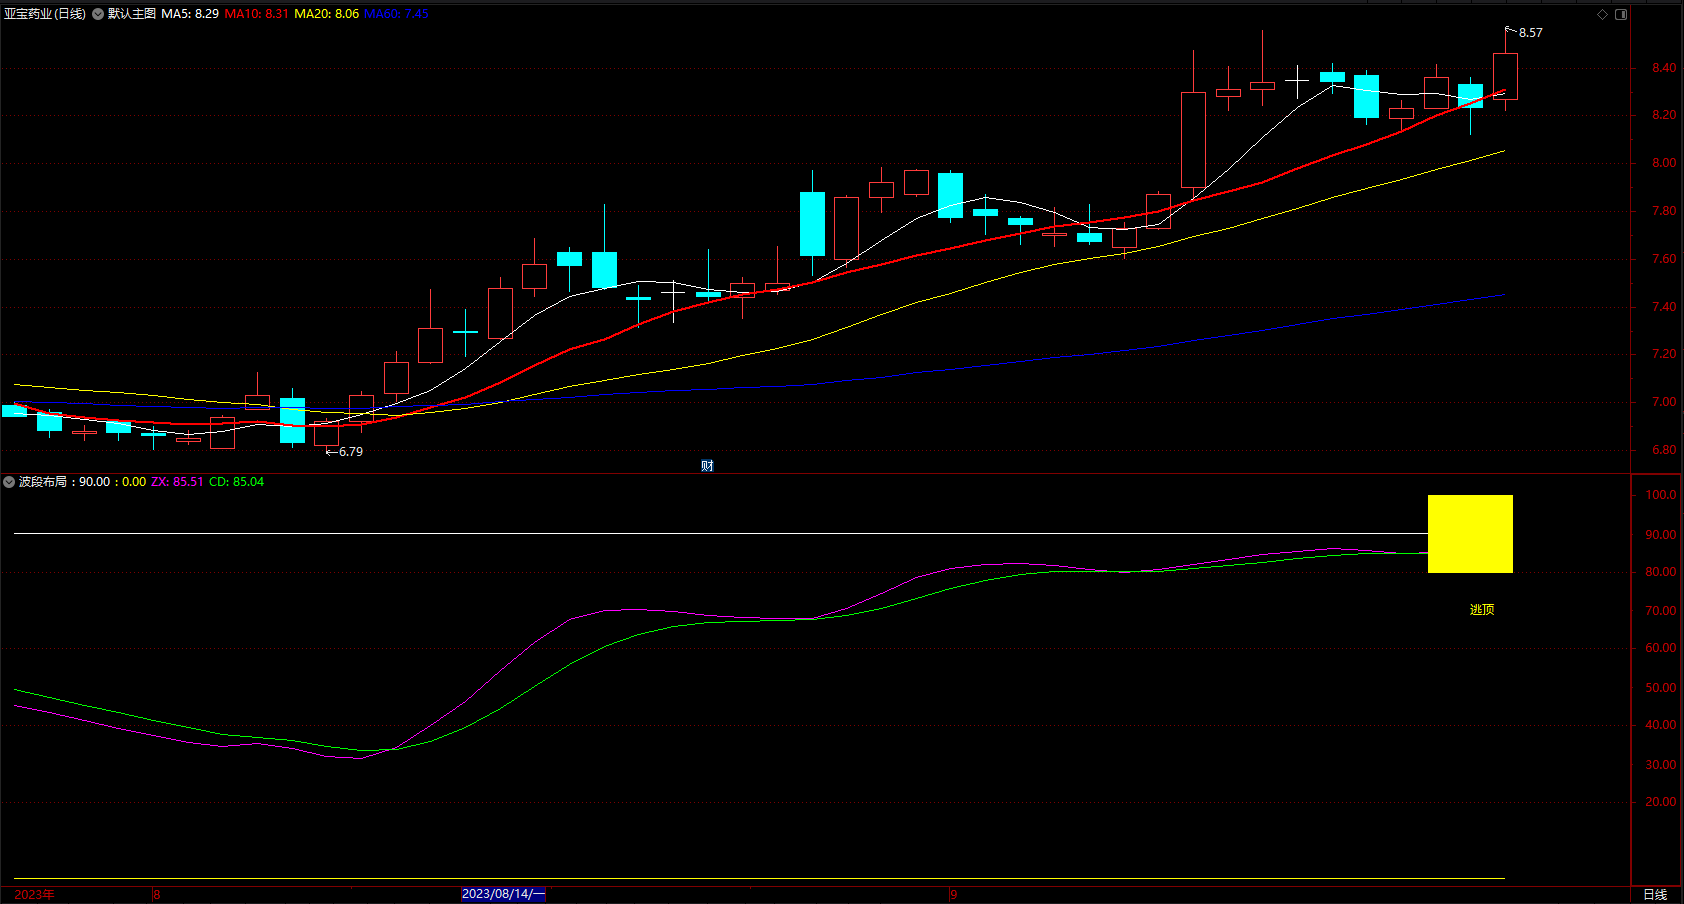Image resolution: width=1684 pixels, height=904 pixels.
Task: Click the yellow 逃顶 signal block
Action: [x=1470, y=534]
